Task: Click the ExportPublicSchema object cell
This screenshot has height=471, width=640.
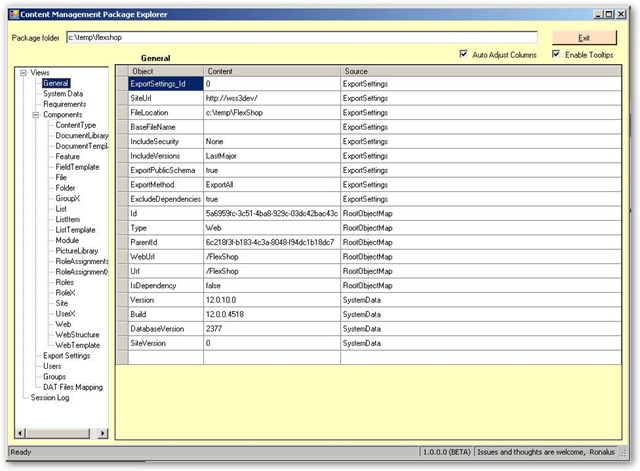Action: 166,170
